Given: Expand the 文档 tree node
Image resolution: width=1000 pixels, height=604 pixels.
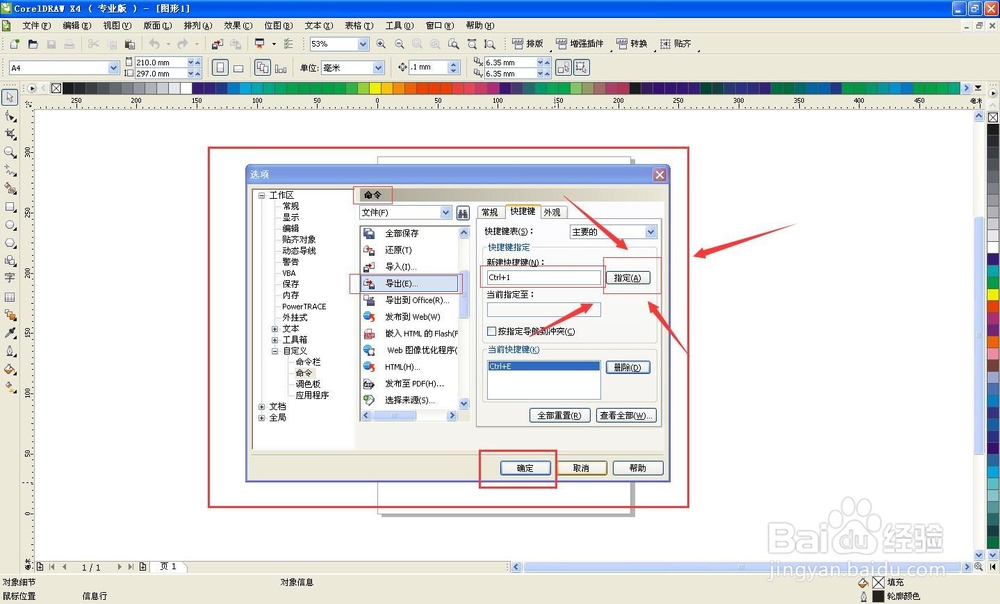Looking at the screenshot, I should click(261, 406).
